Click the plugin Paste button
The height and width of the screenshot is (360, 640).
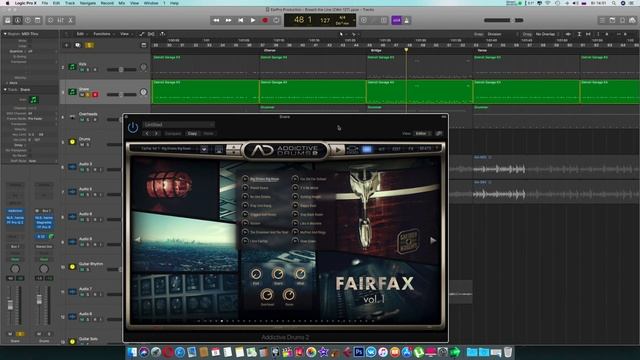tap(209, 133)
